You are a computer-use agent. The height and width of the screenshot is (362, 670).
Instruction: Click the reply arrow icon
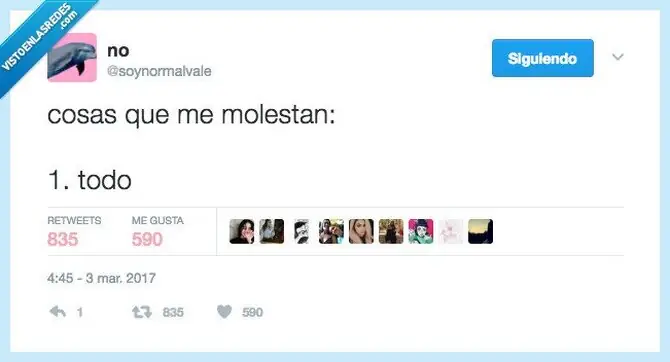(58, 312)
